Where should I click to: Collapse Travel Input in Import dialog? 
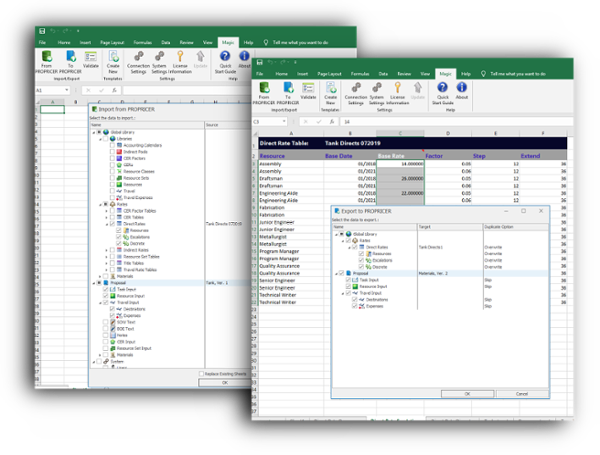(100, 302)
